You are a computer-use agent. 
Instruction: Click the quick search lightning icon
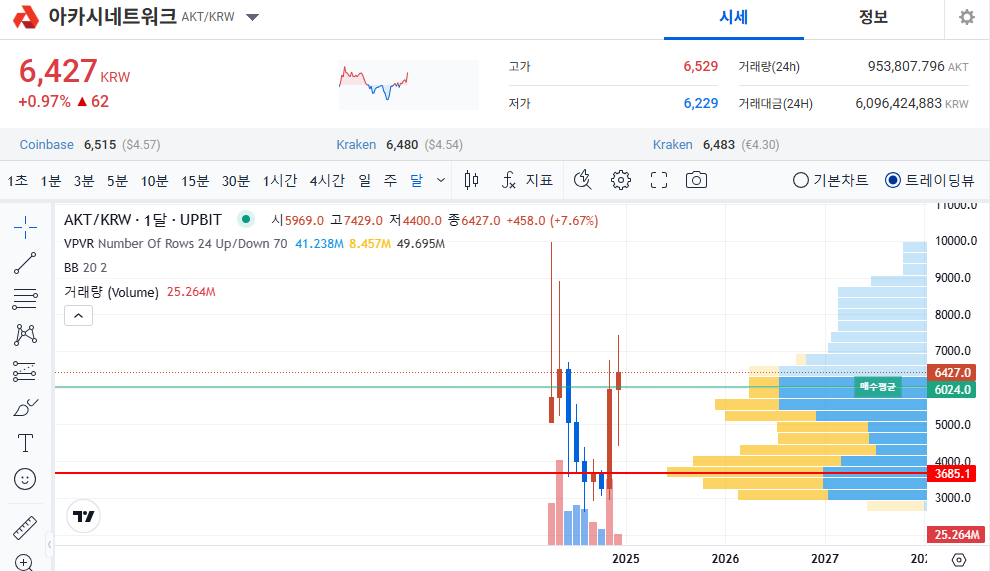[x=582, y=180]
